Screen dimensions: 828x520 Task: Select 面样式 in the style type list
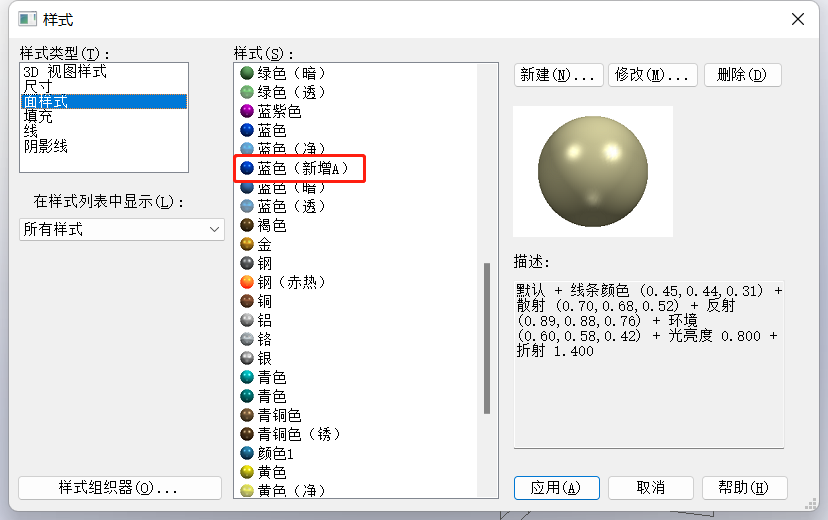pos(104,101)
